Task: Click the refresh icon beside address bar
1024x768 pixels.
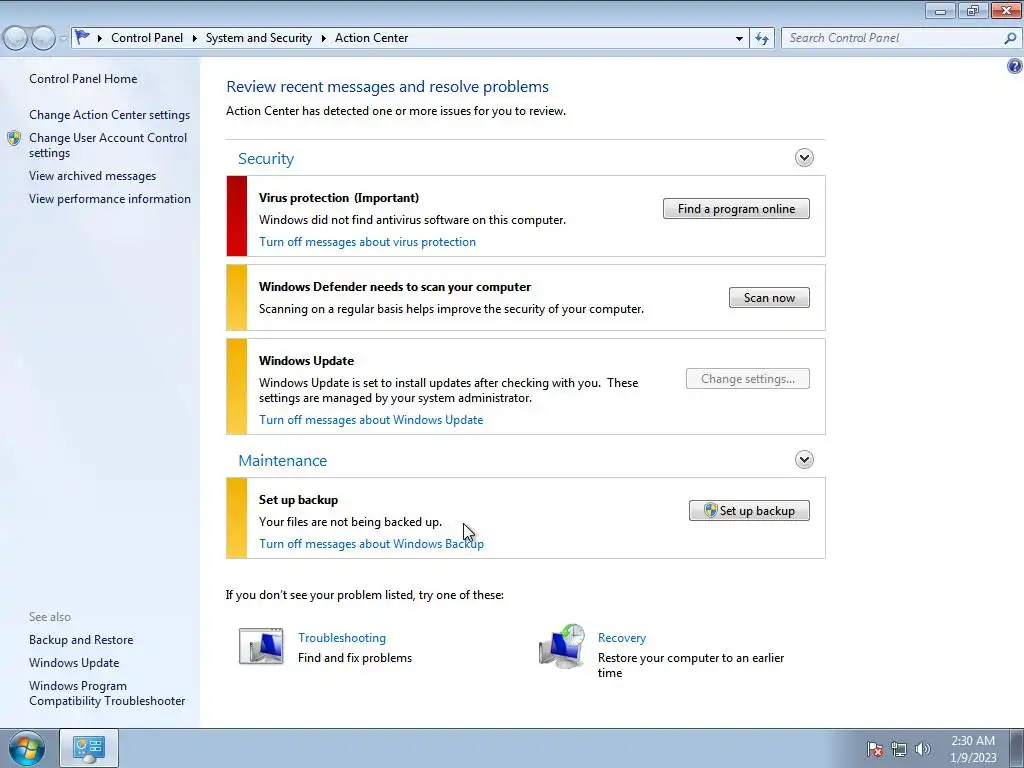Action: click(761, 38)
